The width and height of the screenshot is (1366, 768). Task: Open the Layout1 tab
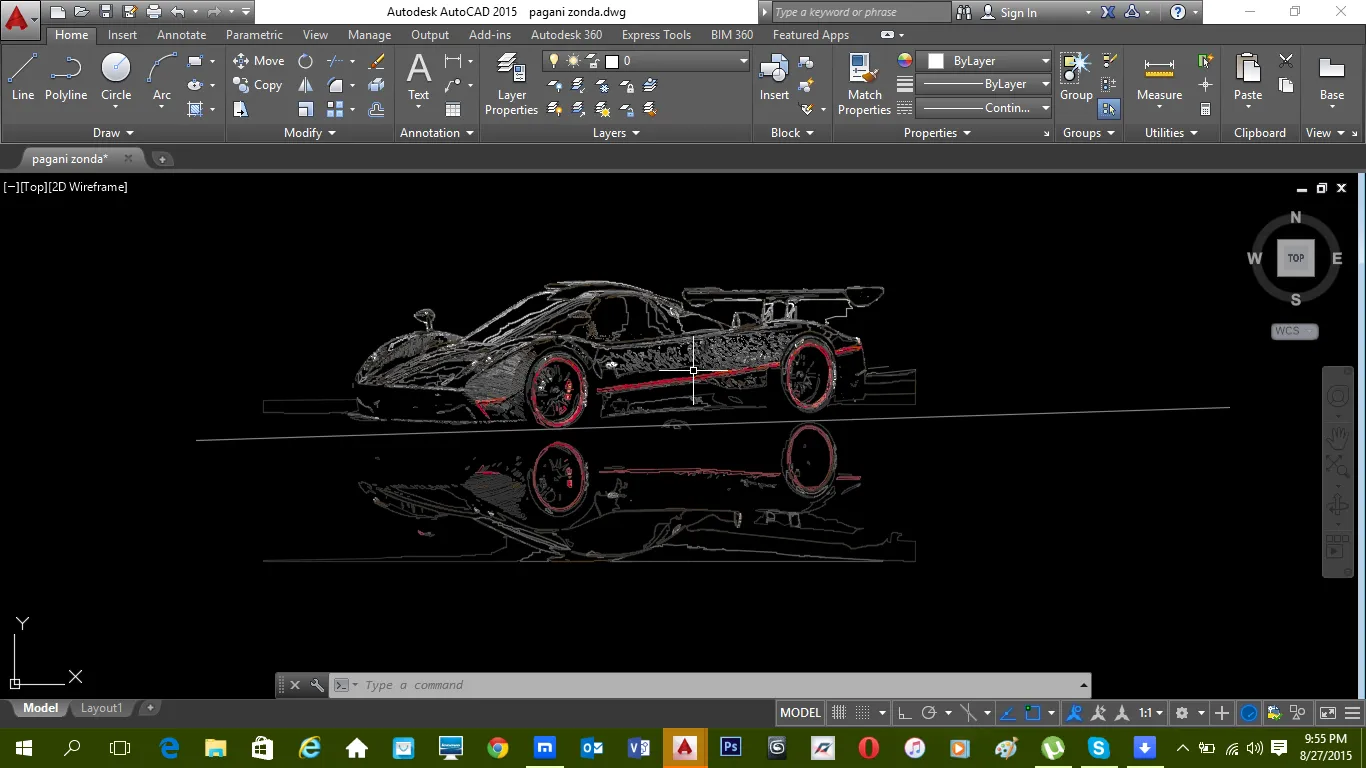coord(101,708)
